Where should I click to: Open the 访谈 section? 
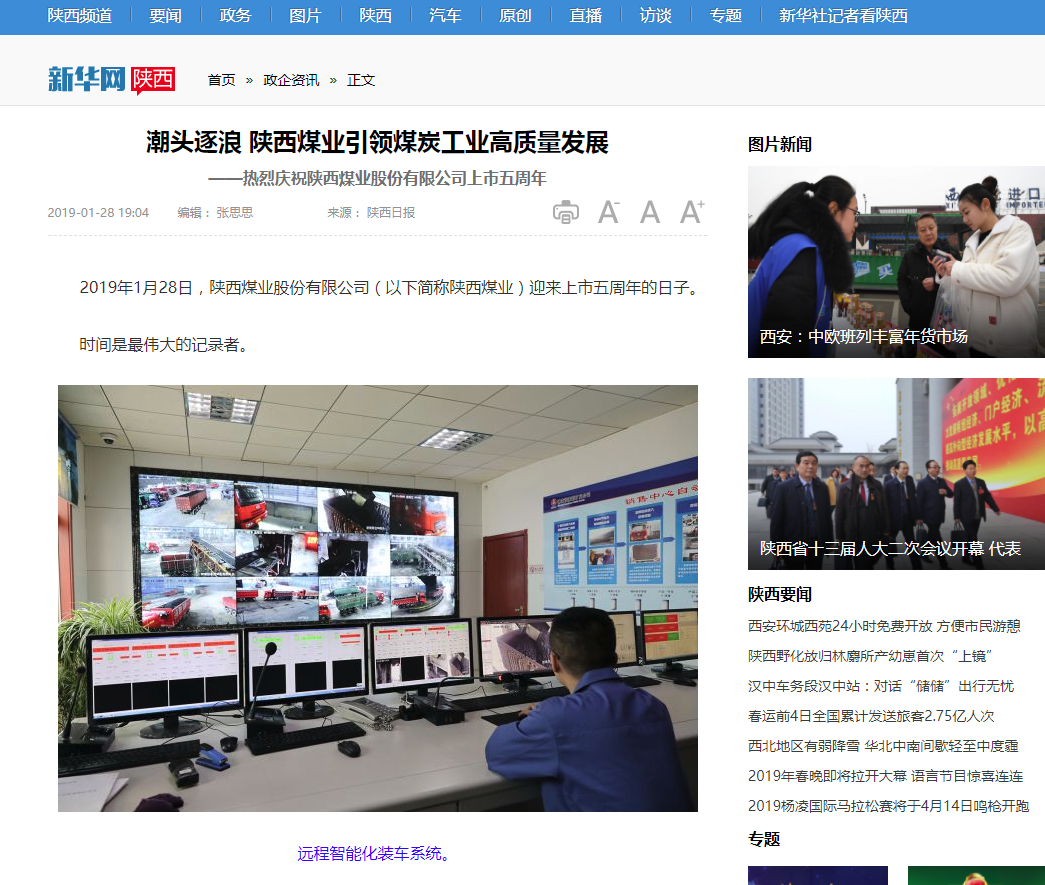point(656,15)
